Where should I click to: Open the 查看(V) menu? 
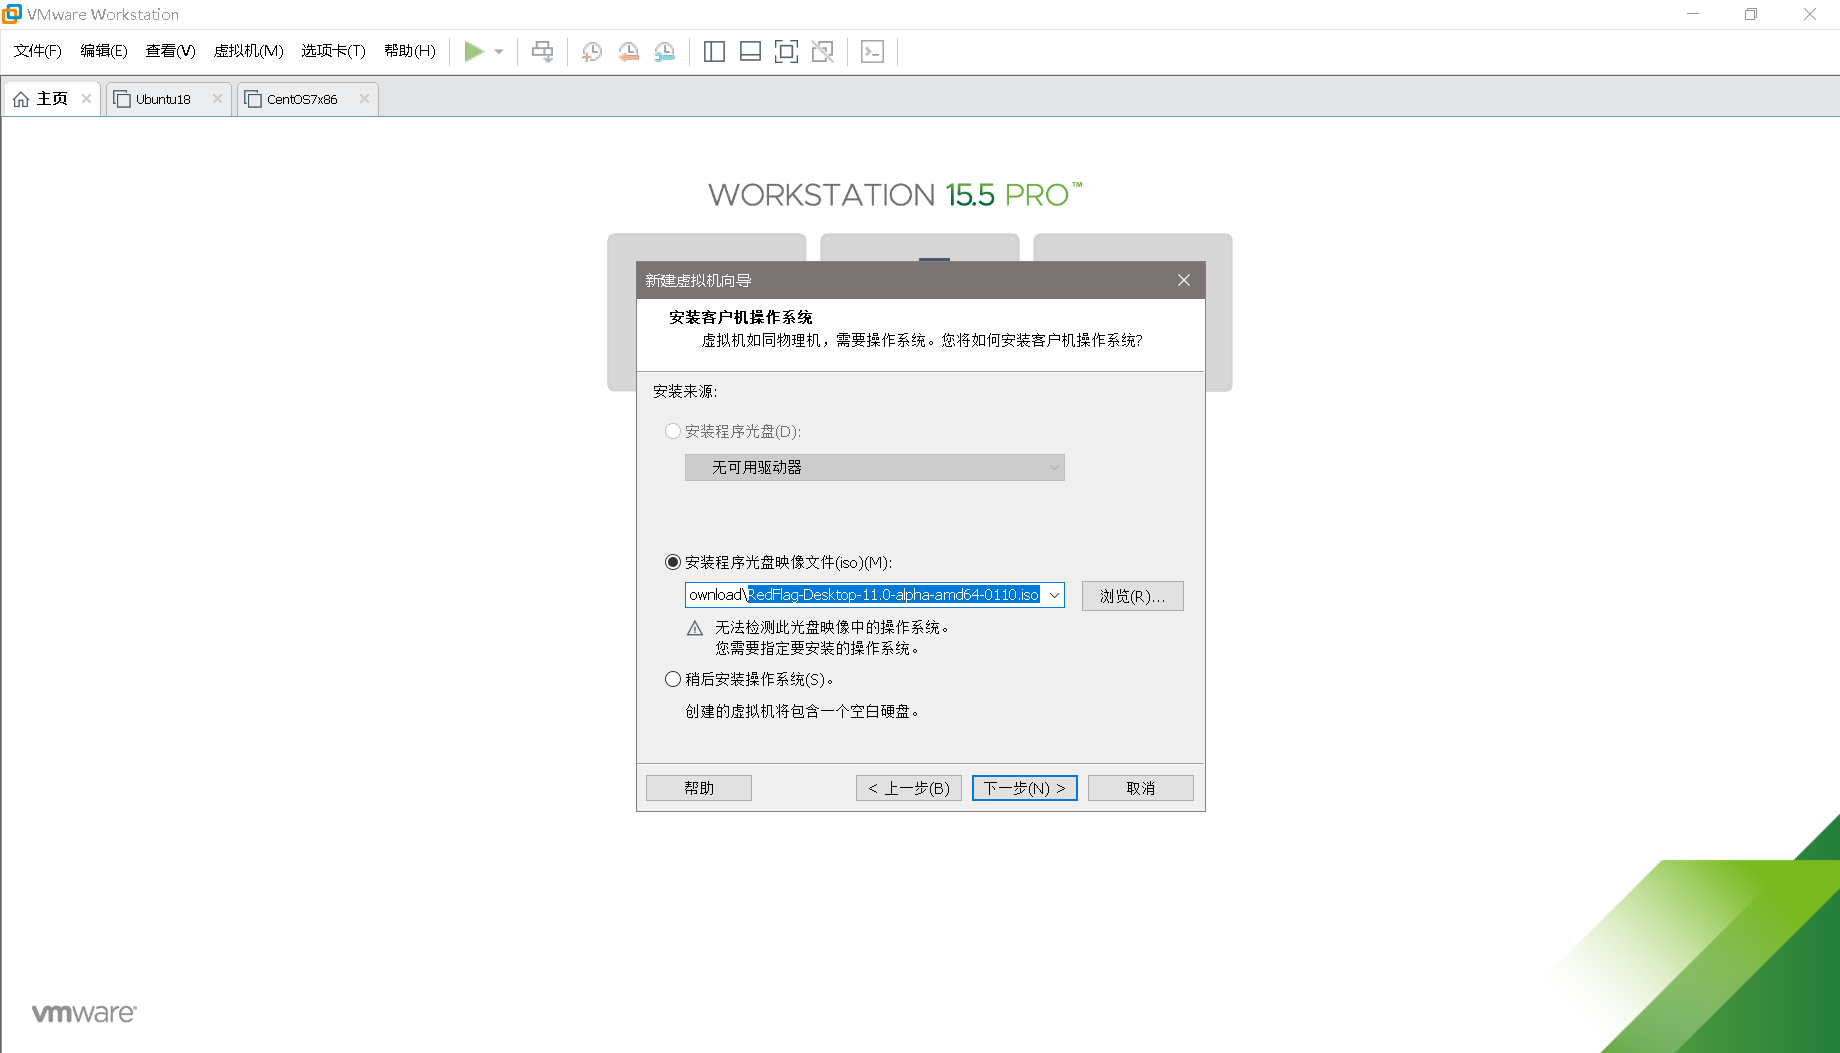tap(170, 51)
